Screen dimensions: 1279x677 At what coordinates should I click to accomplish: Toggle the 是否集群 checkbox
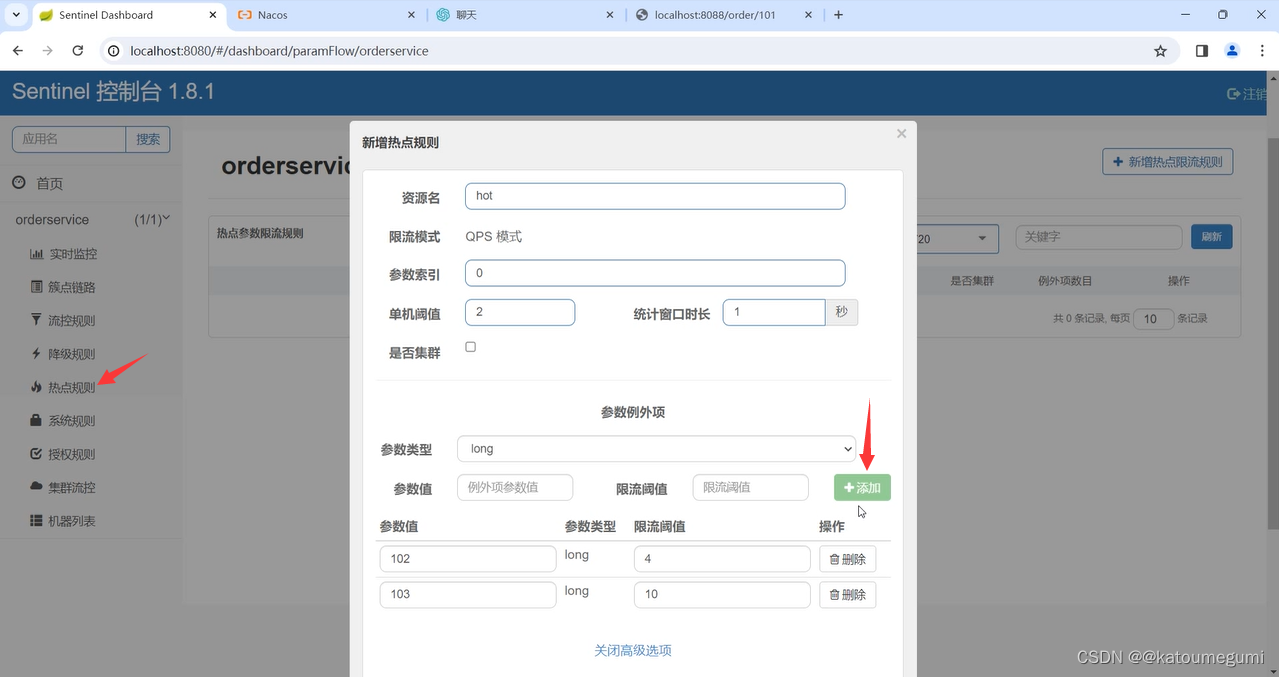pyautogui.click(x=471, y=347)
